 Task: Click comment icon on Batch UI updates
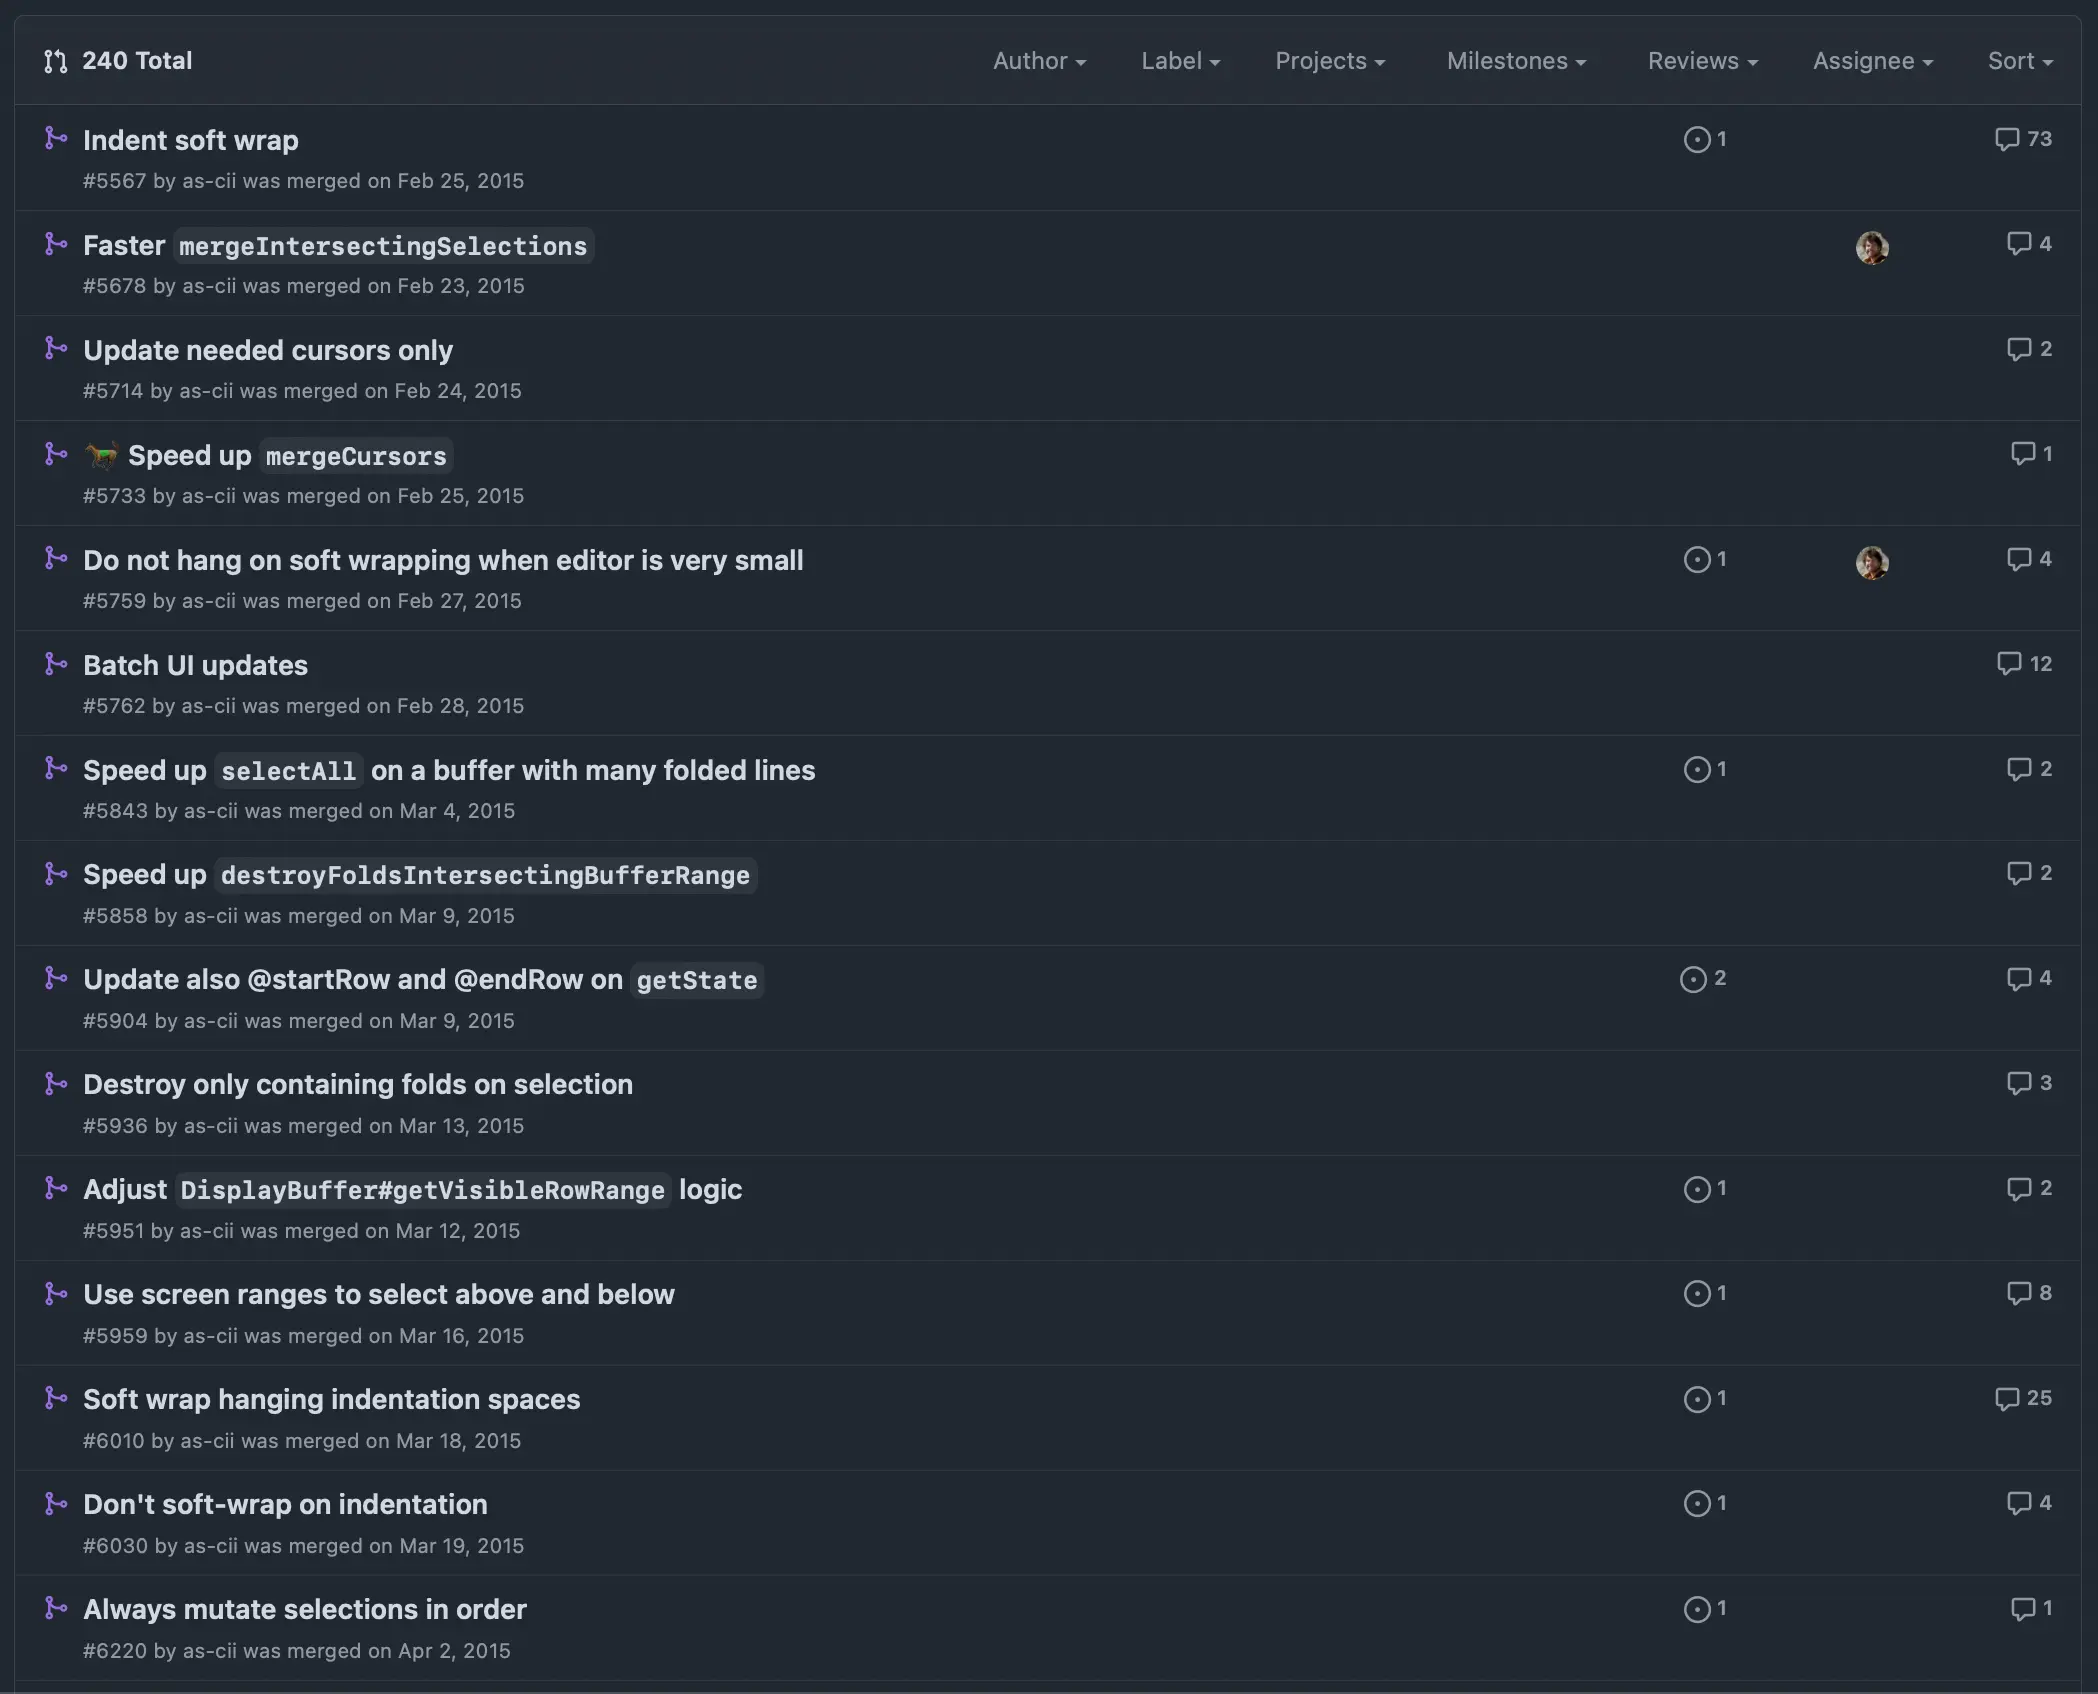tap(2008, 664)
